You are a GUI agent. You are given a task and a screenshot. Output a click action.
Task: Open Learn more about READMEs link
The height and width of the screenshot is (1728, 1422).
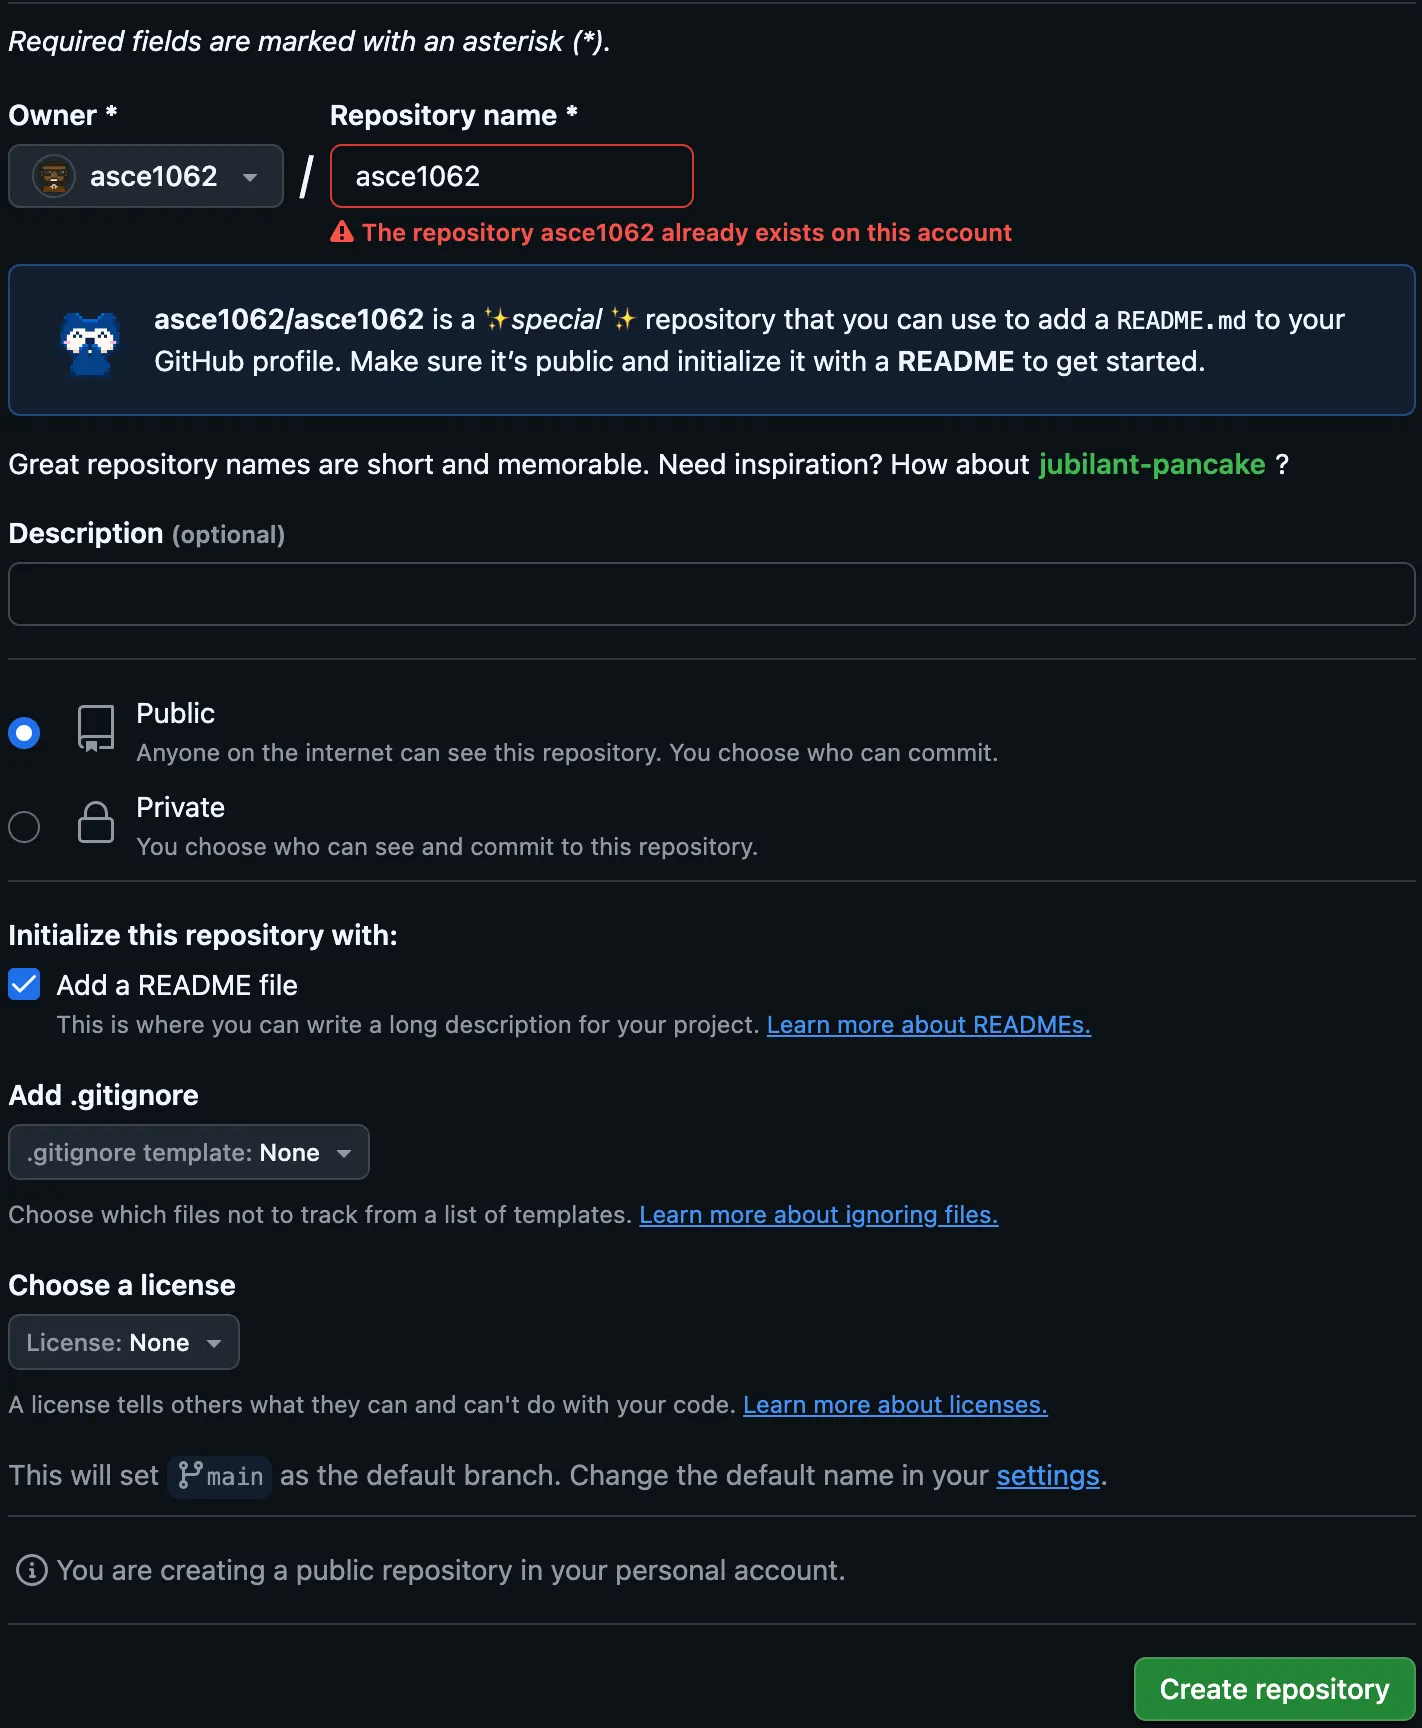tap(928, 1025)
